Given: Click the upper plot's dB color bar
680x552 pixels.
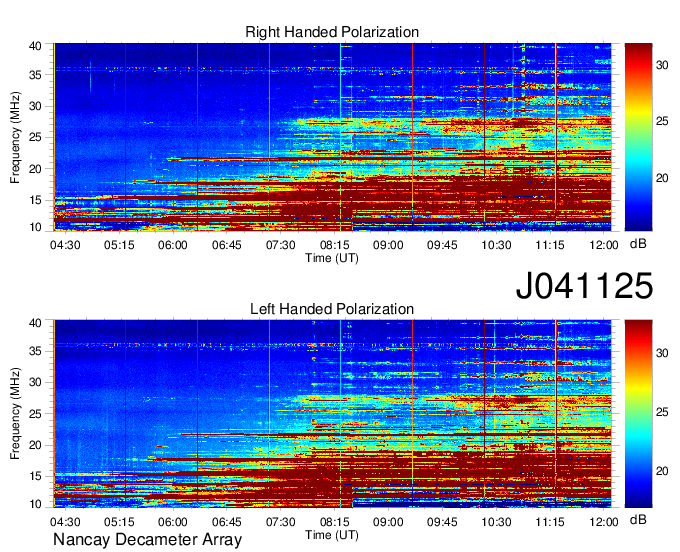Looking at the screenshot, I should pos(638,137).
